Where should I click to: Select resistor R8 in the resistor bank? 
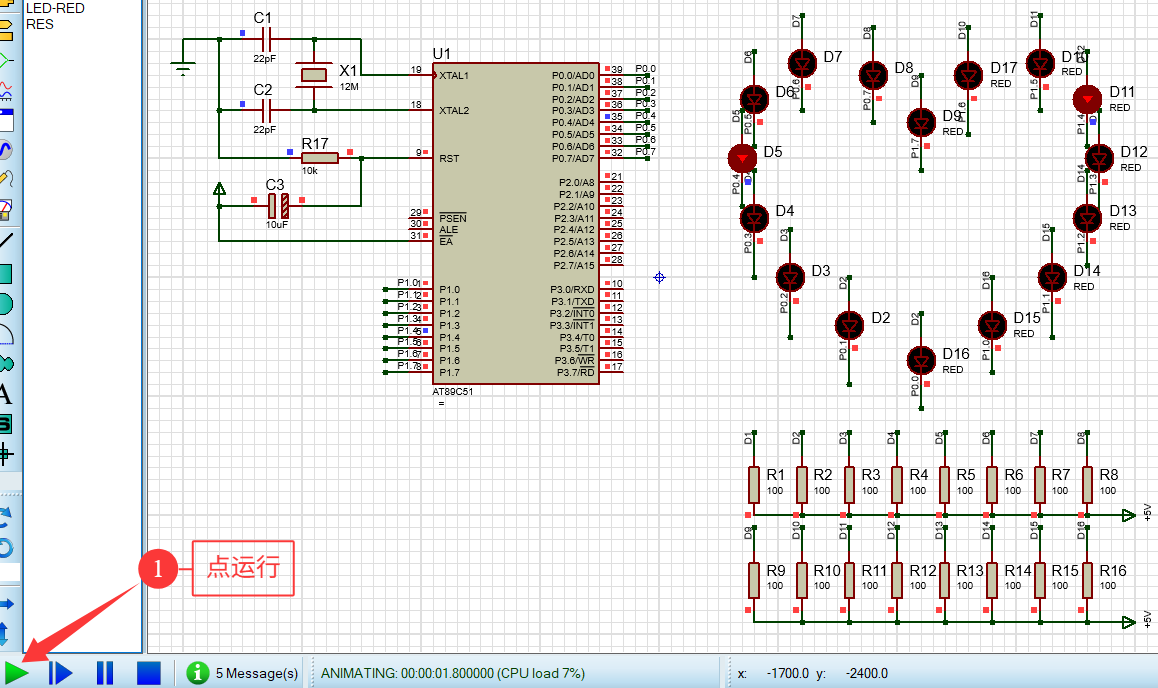(1087, 484)
